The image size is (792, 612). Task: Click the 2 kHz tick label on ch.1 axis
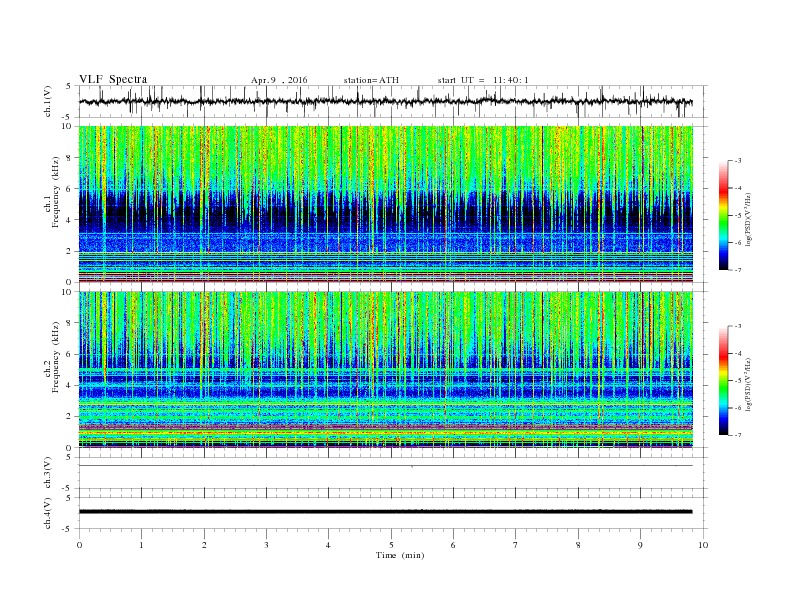pos(69,251)
